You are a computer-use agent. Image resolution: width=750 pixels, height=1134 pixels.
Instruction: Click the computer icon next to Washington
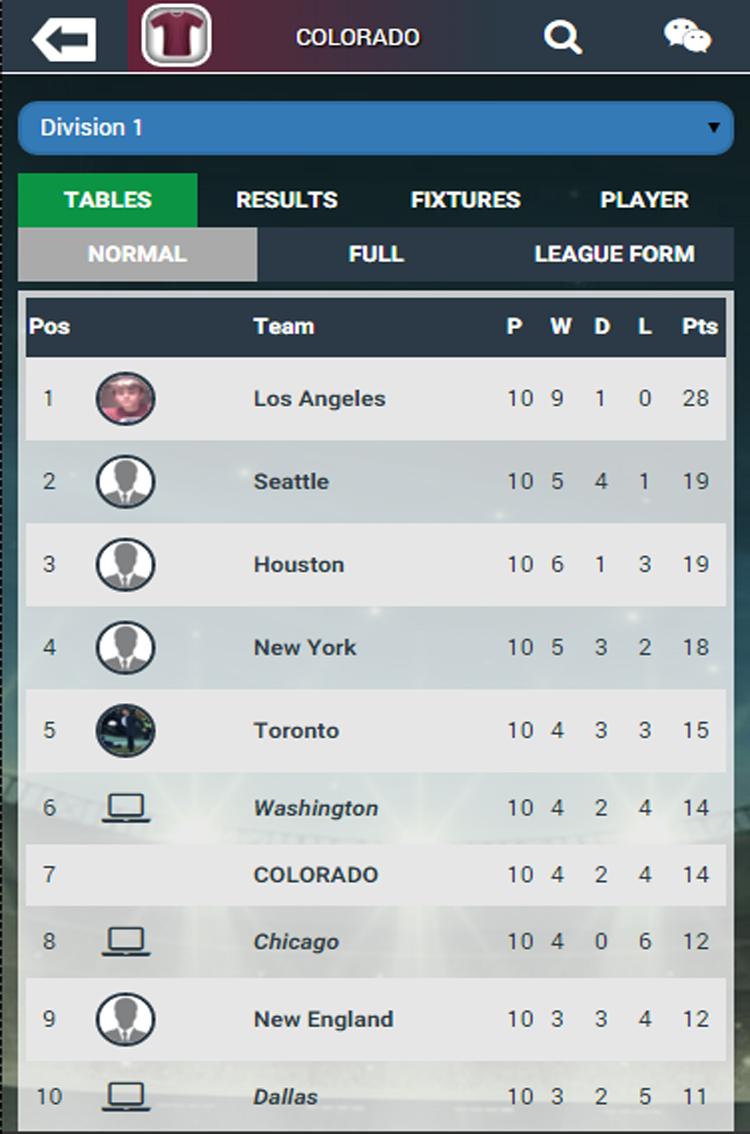125,807
